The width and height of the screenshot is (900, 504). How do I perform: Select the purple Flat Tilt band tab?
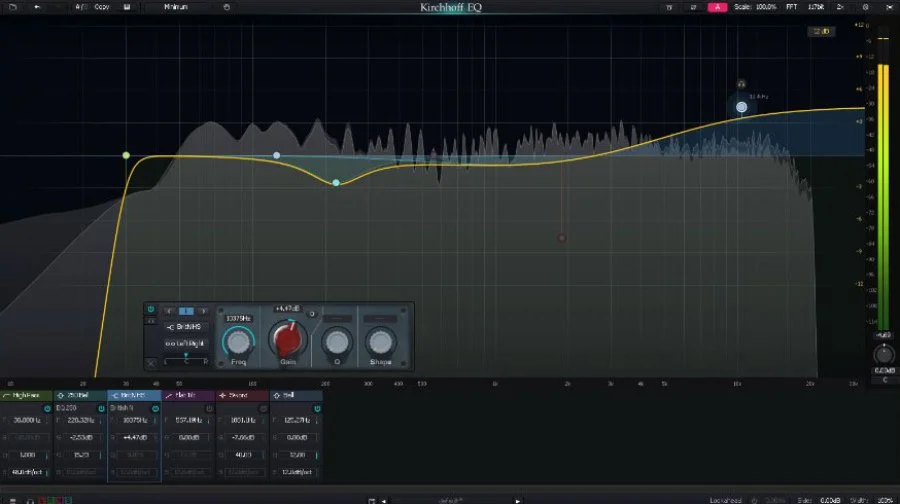coord(188,396)
